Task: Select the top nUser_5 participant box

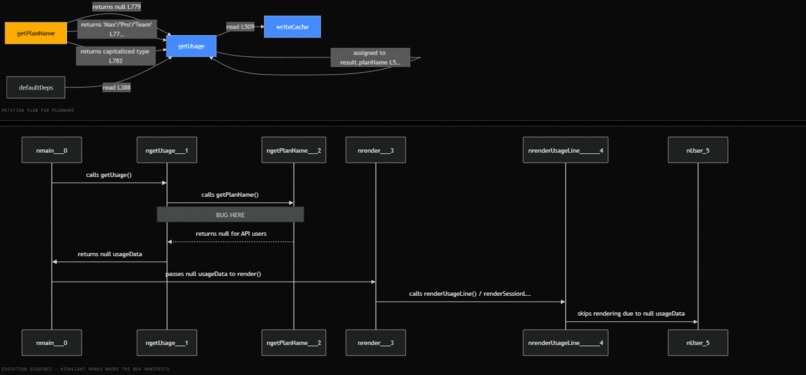Action: point(698,150)
